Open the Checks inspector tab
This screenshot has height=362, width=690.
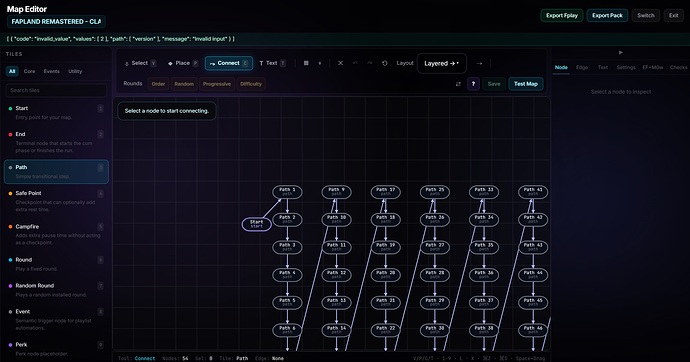point(678,67)
